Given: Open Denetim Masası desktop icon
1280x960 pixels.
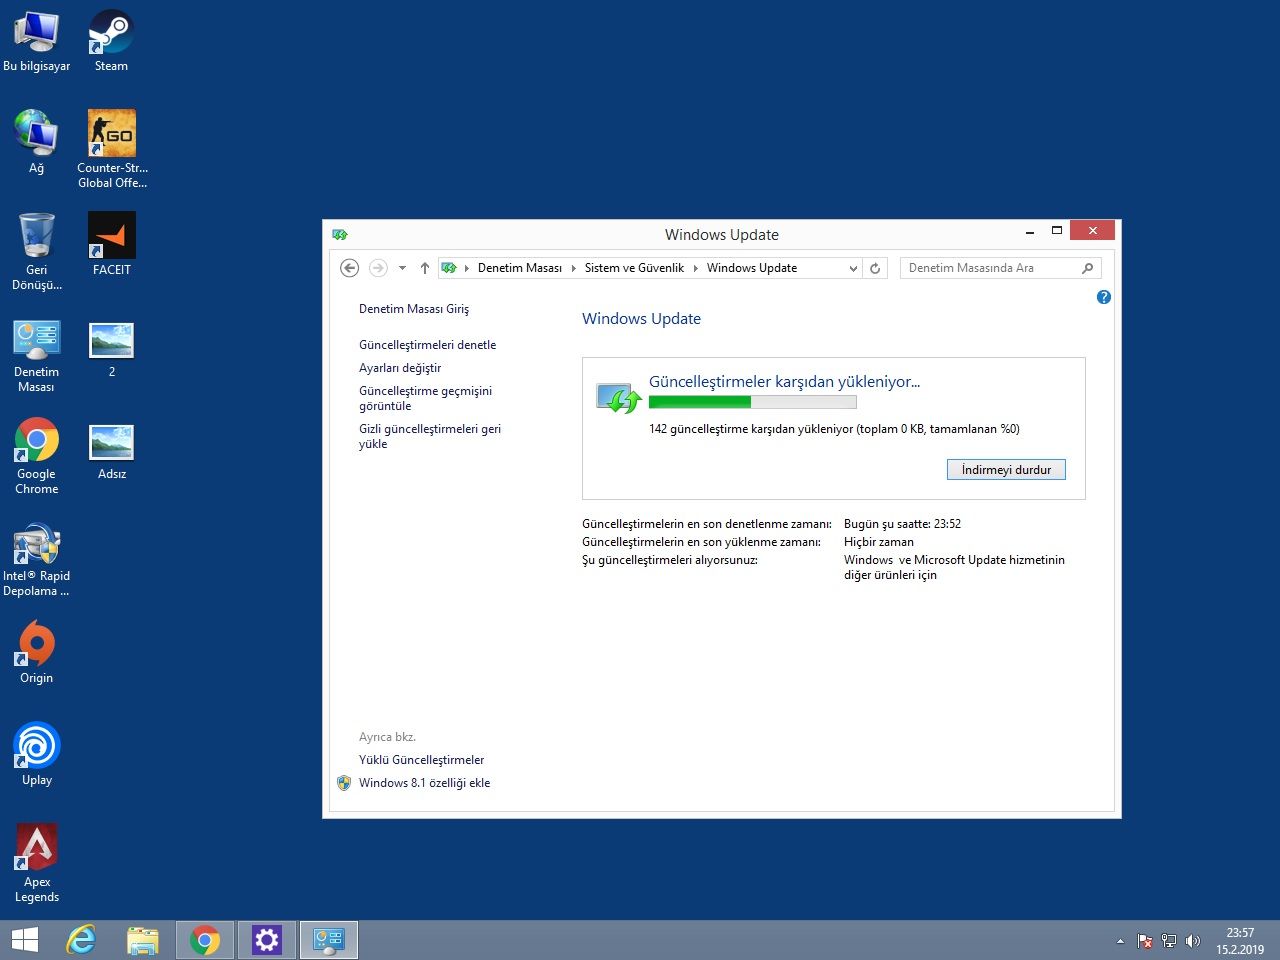Looking at the screenshot, I should click(x=36, y=356).
